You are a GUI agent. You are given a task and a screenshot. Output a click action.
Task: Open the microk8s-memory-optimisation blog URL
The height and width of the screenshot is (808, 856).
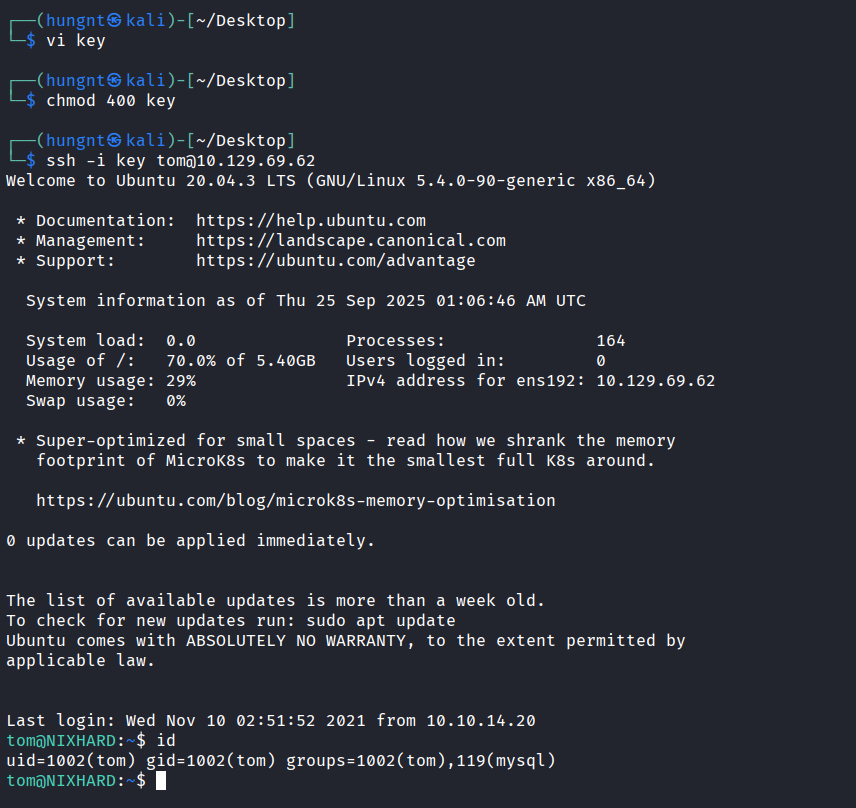tap(295, 500)
